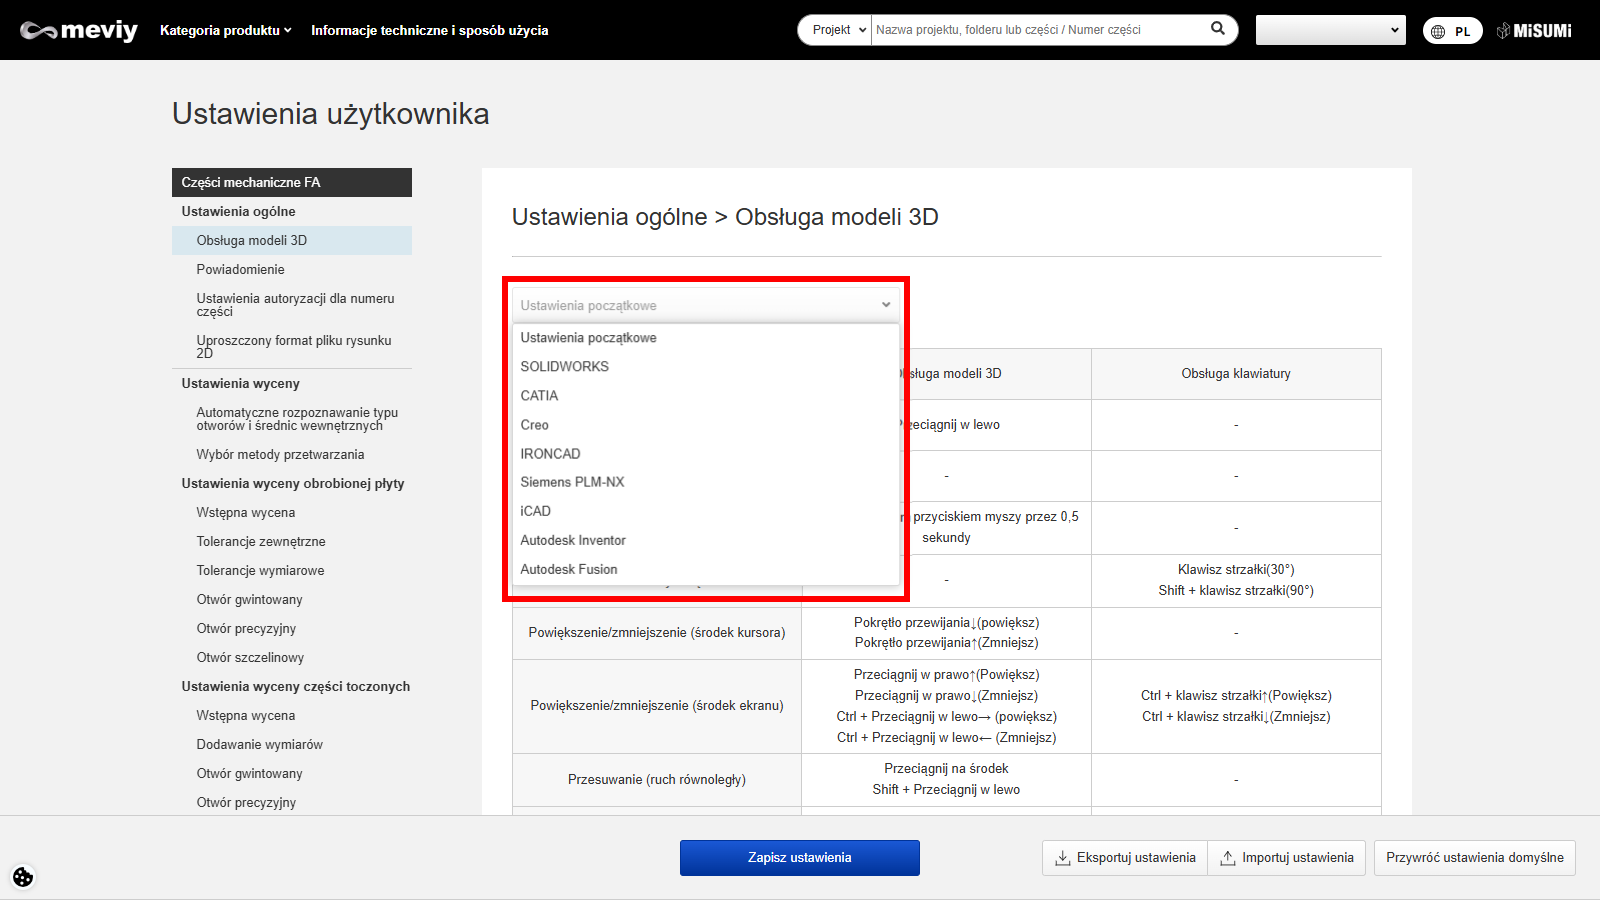The height and width of the screenshot is (900, 1600).
Task: Click the search magnifier icon
Action: click(1217, 29)
